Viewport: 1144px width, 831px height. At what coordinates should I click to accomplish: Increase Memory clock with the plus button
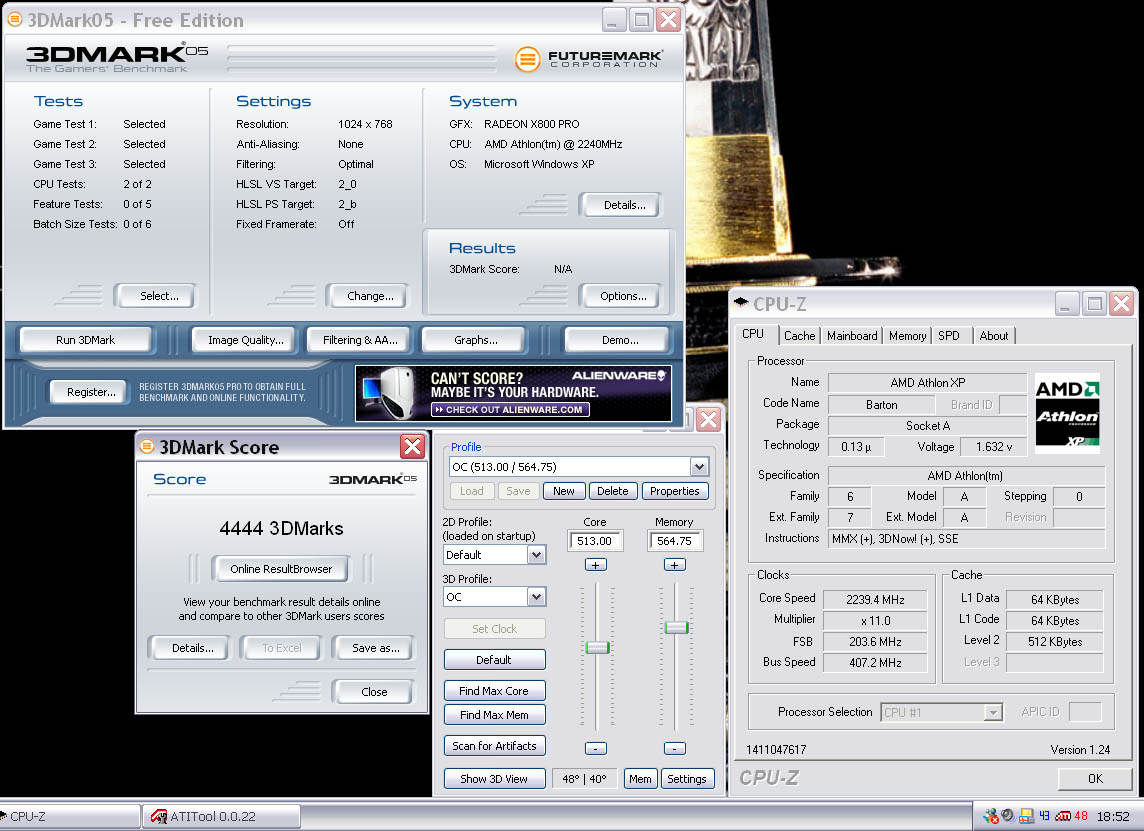tap(674, 565)
